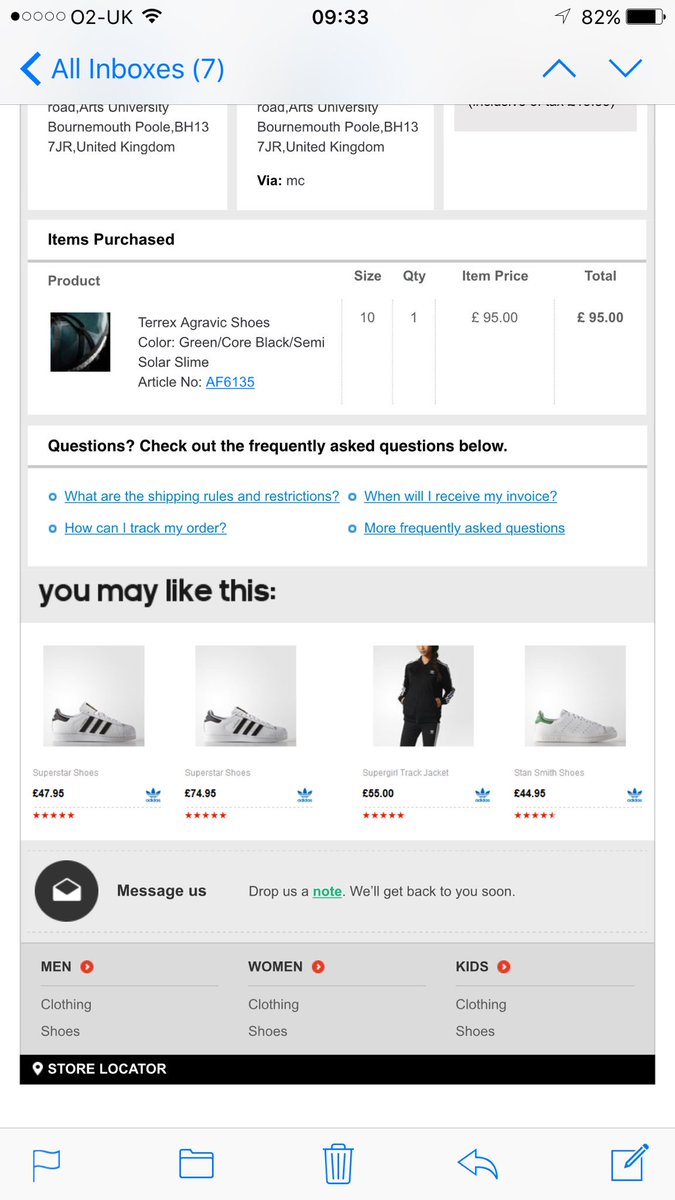Tap the flag icon in bottom toolbar

coord(47,1164)
